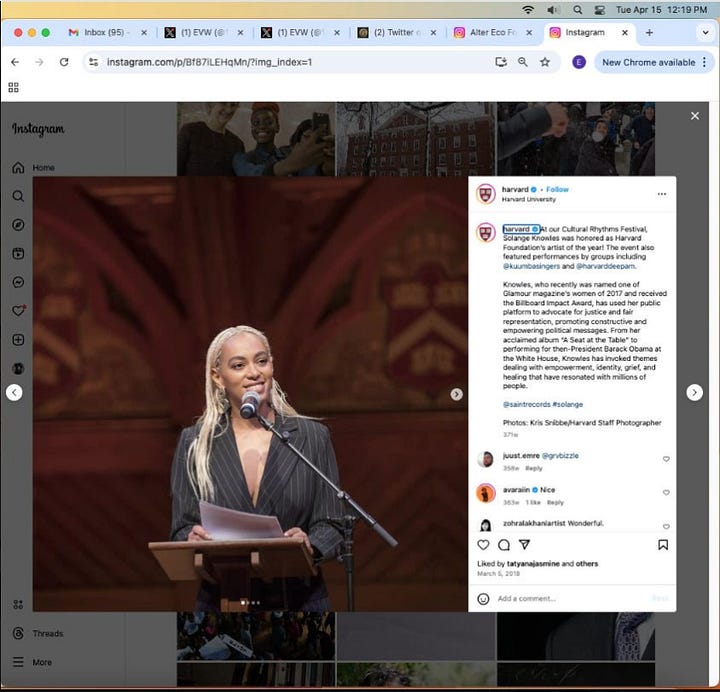Open a new Chrome tab
720x692 pixels.
point(649,33)
